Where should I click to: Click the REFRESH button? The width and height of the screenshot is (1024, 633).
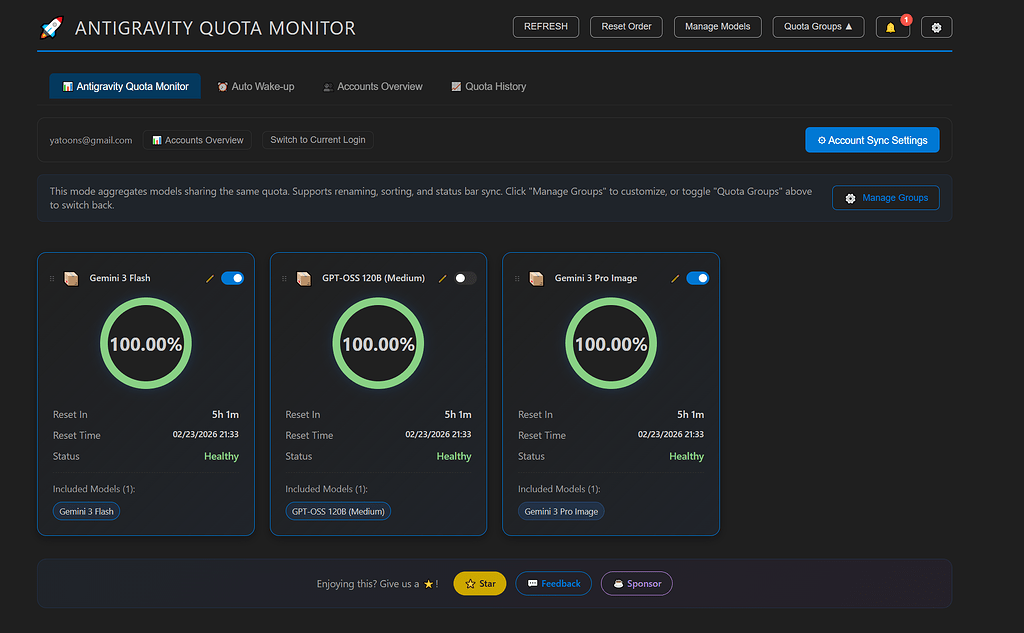pos(546,27)
